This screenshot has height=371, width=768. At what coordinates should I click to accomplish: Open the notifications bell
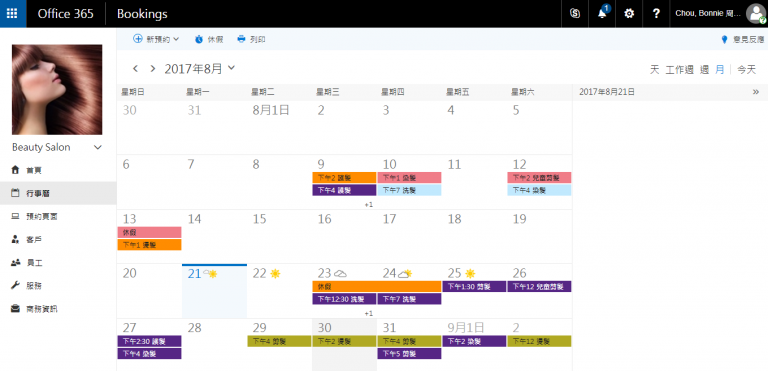pos(602,13)
